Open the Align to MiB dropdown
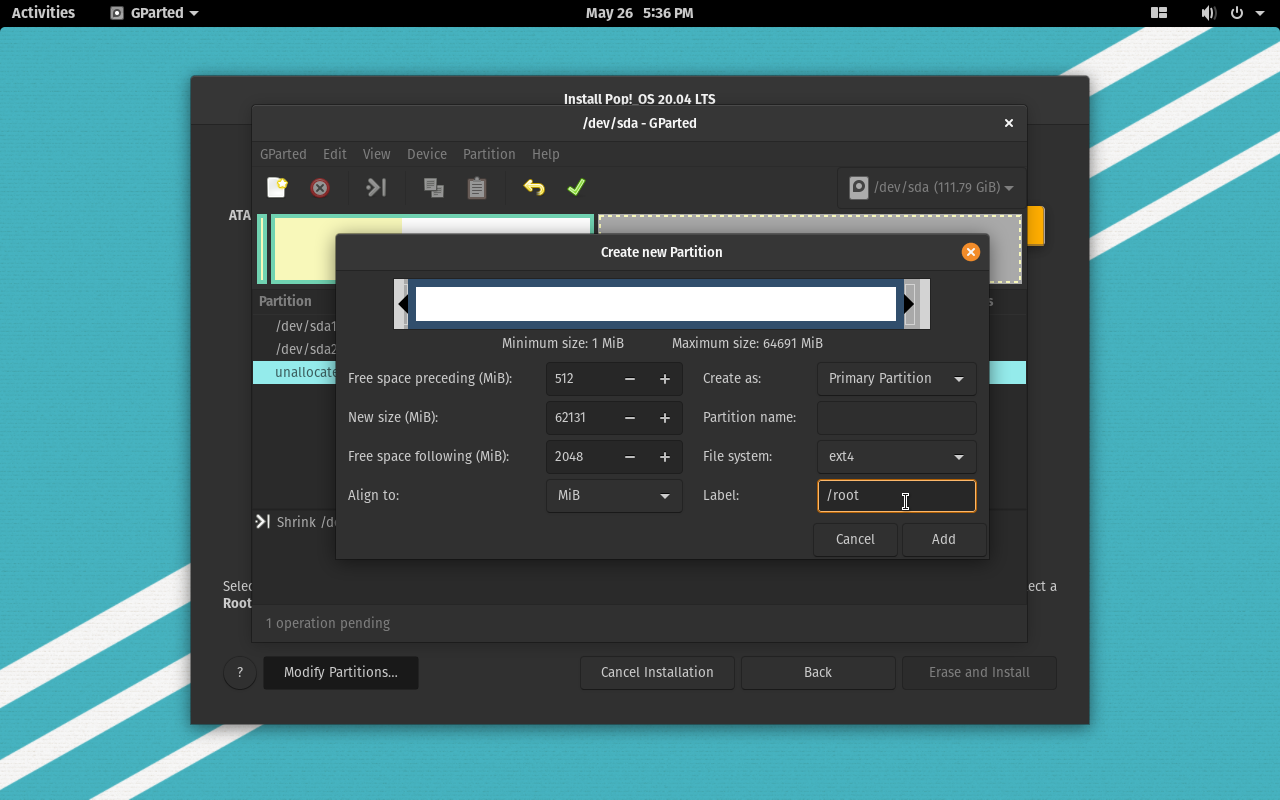This screenshot has height=800, width=1280. coord(613,495)
